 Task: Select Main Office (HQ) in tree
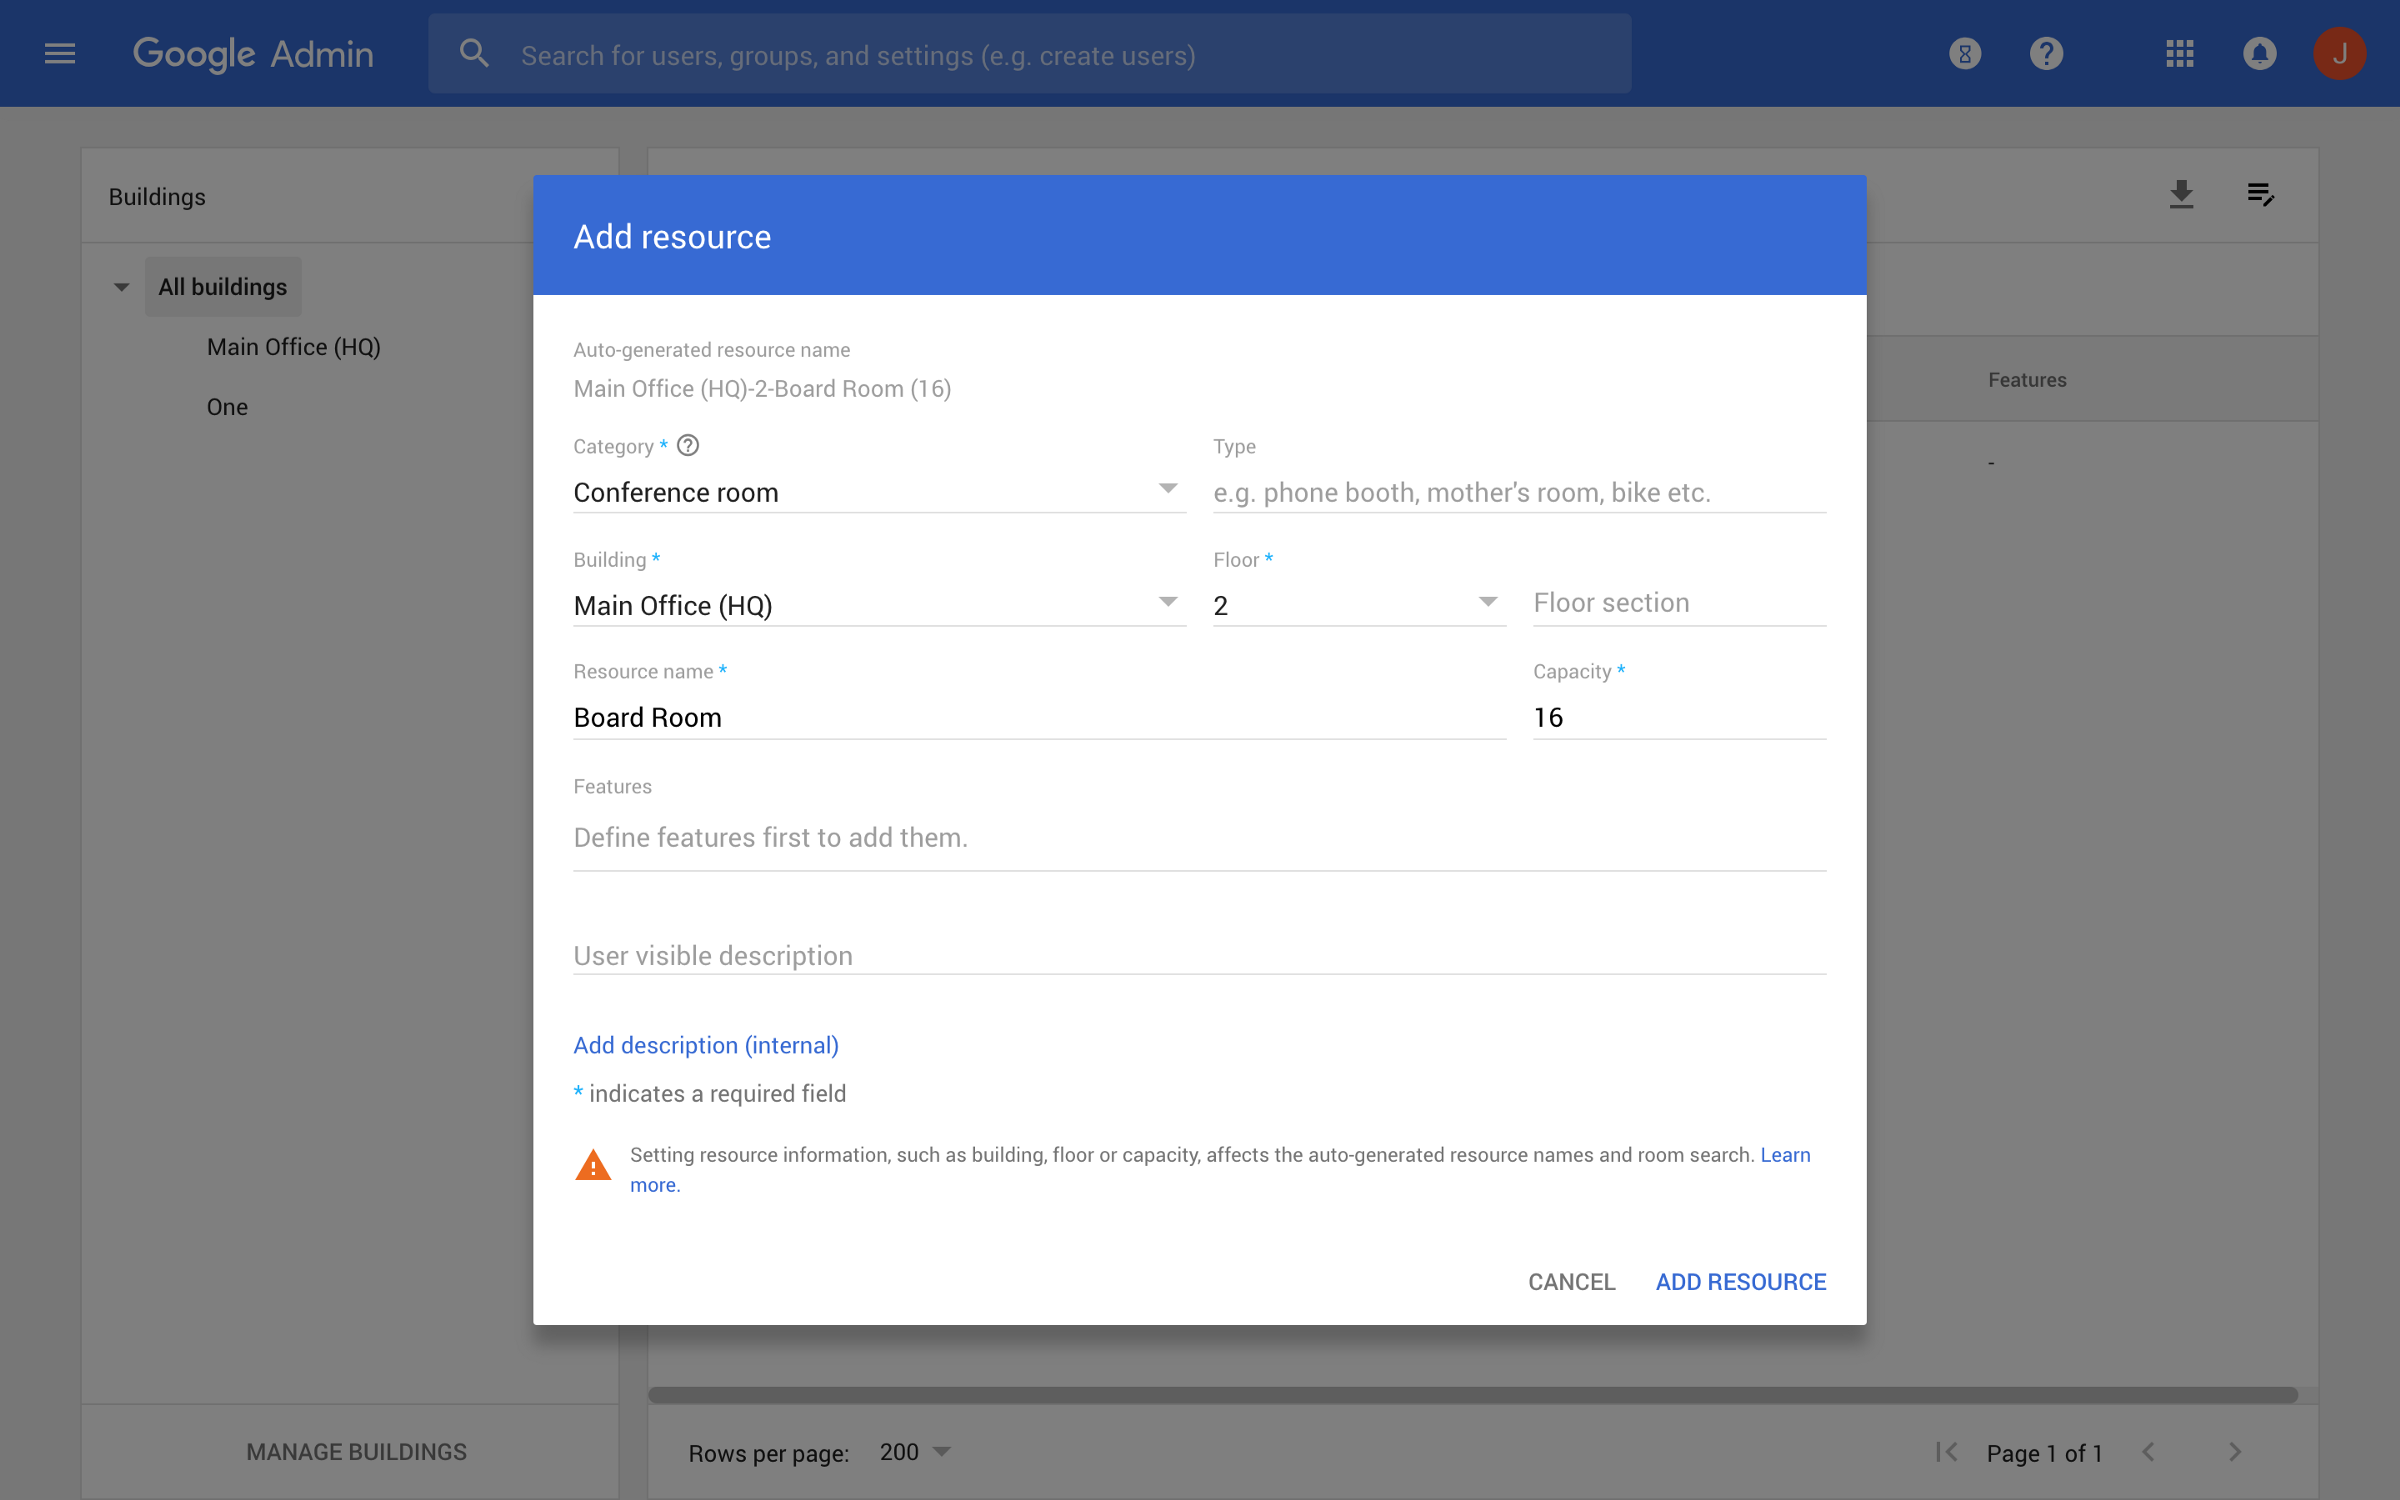(x=293, y=347)
